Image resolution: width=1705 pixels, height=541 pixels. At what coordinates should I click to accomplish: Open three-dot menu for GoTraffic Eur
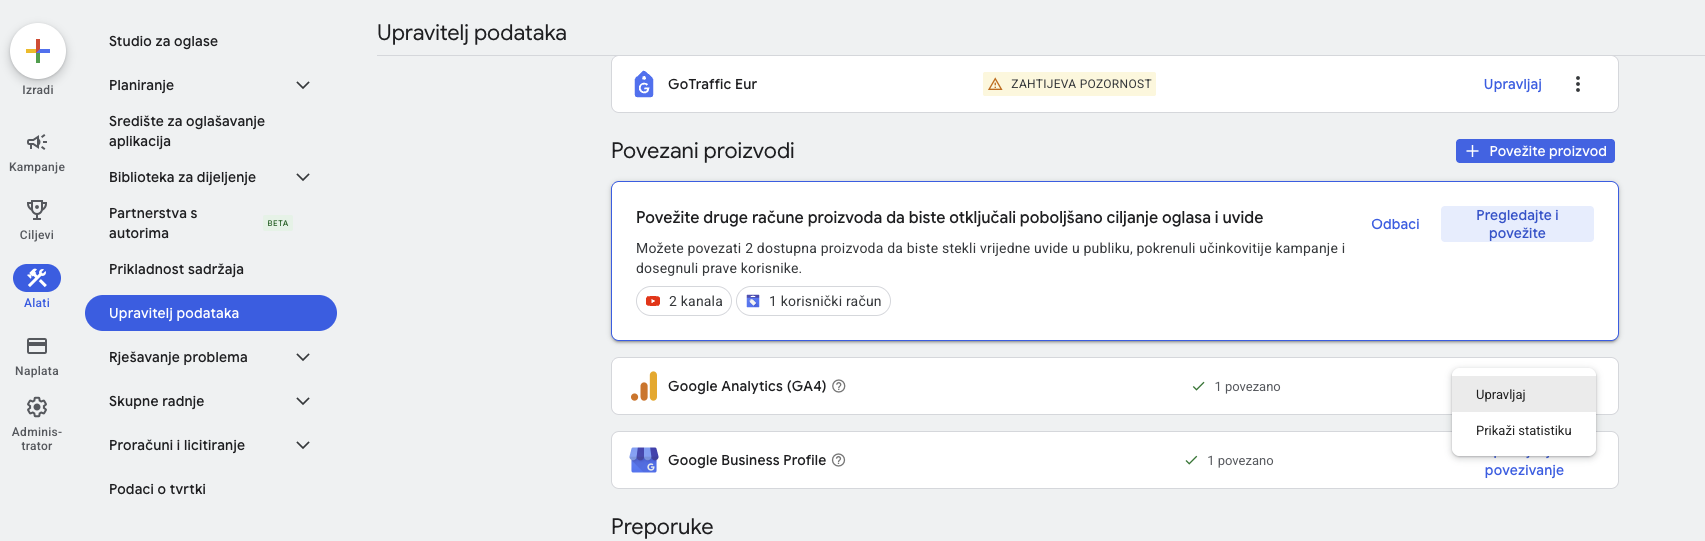[1578, 84]
